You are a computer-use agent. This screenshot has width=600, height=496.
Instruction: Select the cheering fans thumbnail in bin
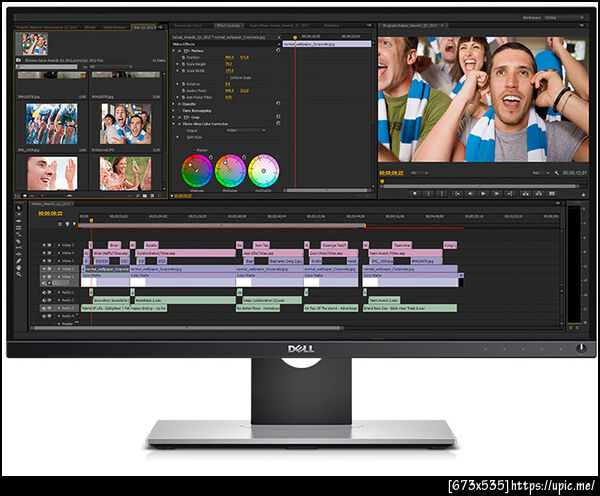tap(126, 124)
